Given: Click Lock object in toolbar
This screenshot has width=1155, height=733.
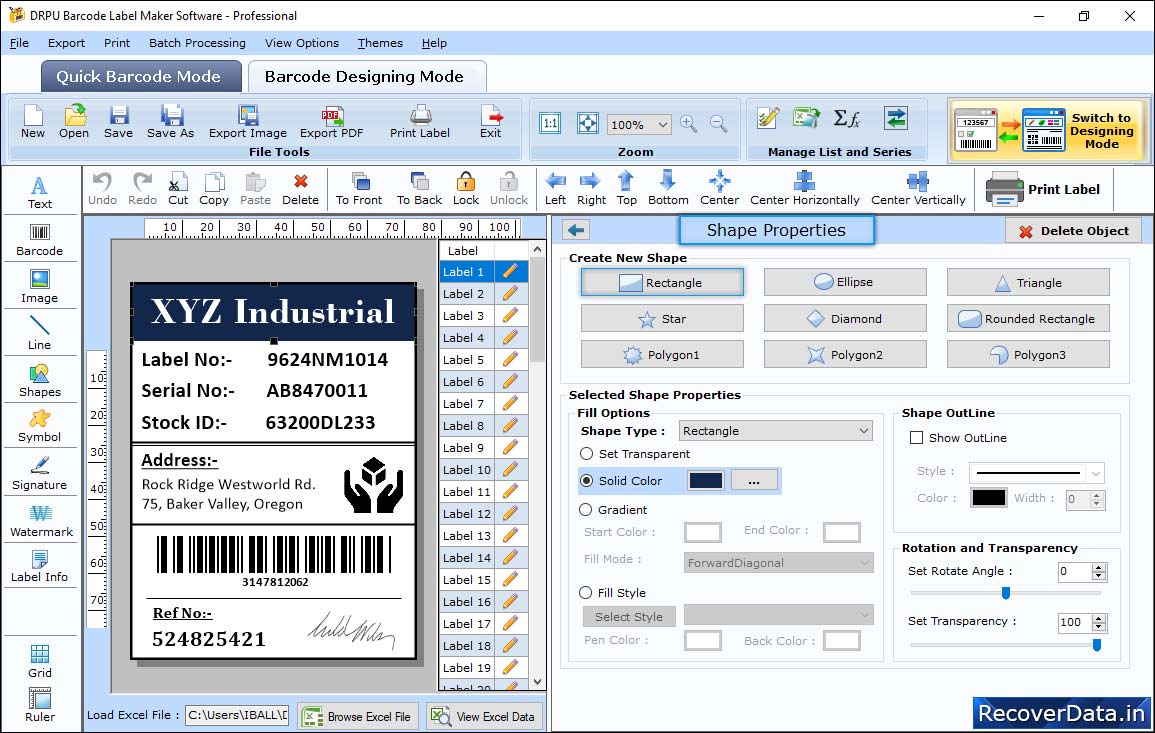Looking at the screenshot, I should point(466,189).
